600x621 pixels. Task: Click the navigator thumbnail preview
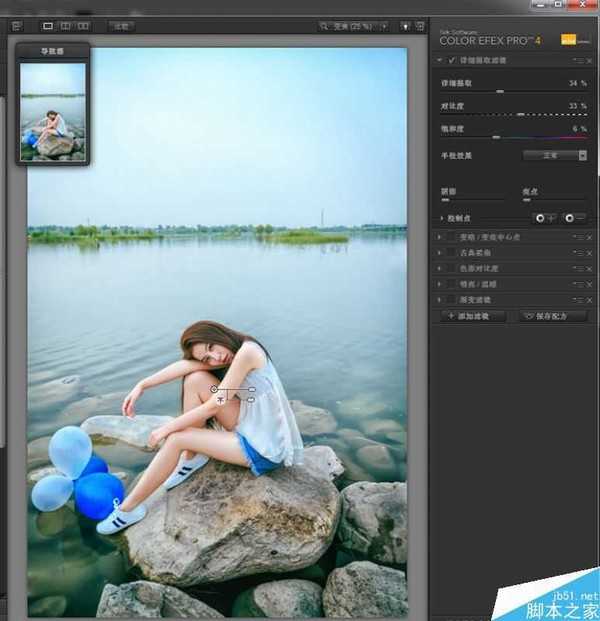pyautogui.click(x=53, y=110)
